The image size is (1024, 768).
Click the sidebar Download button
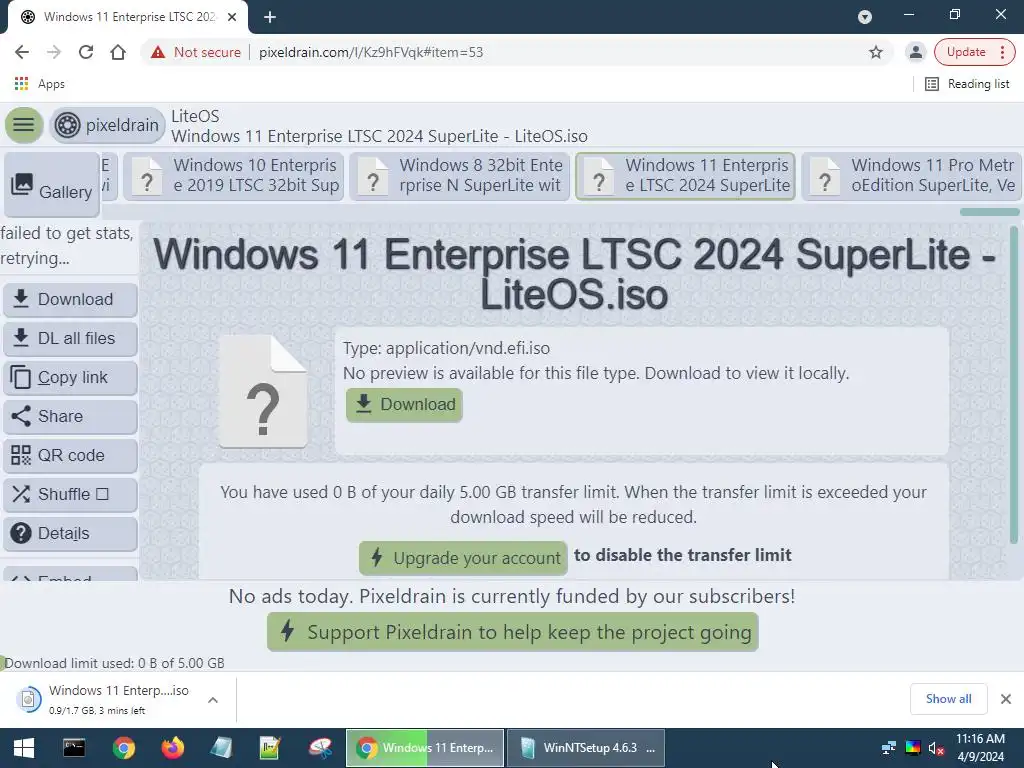(71, 299)
